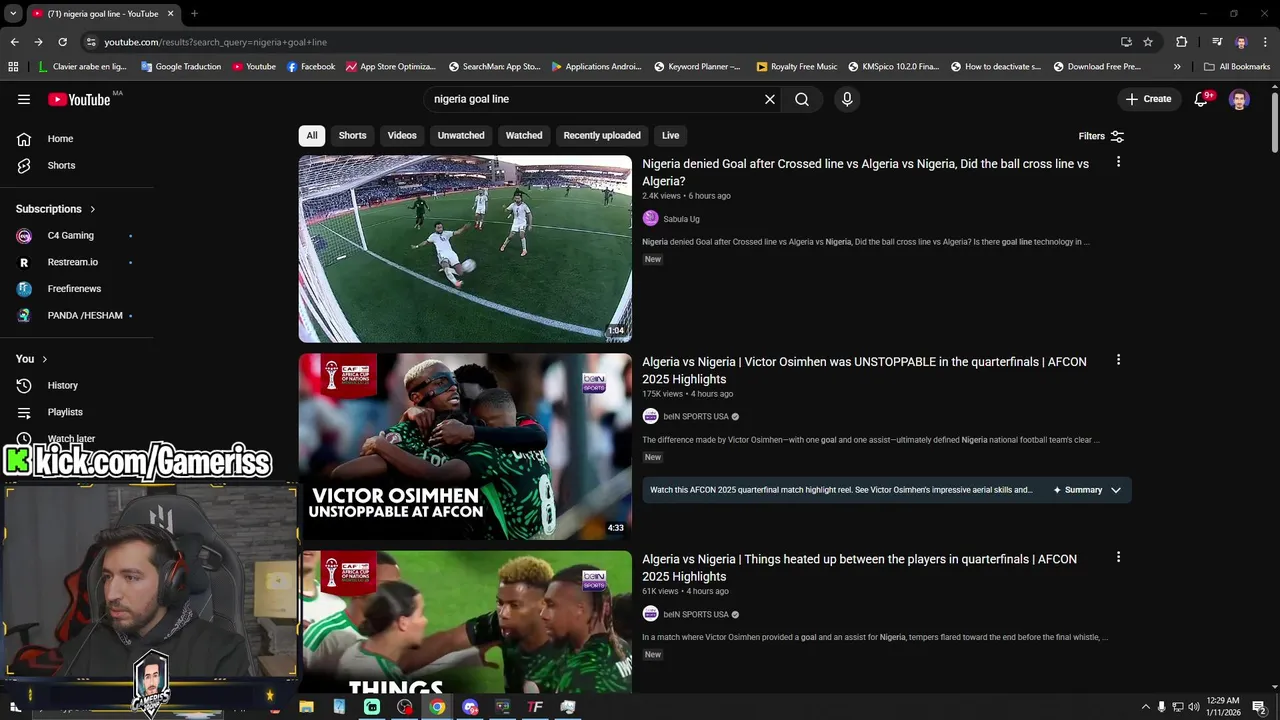Click the YouTube logo
Viewport: 1280px width, 720px height.
[x=79, y=99]
